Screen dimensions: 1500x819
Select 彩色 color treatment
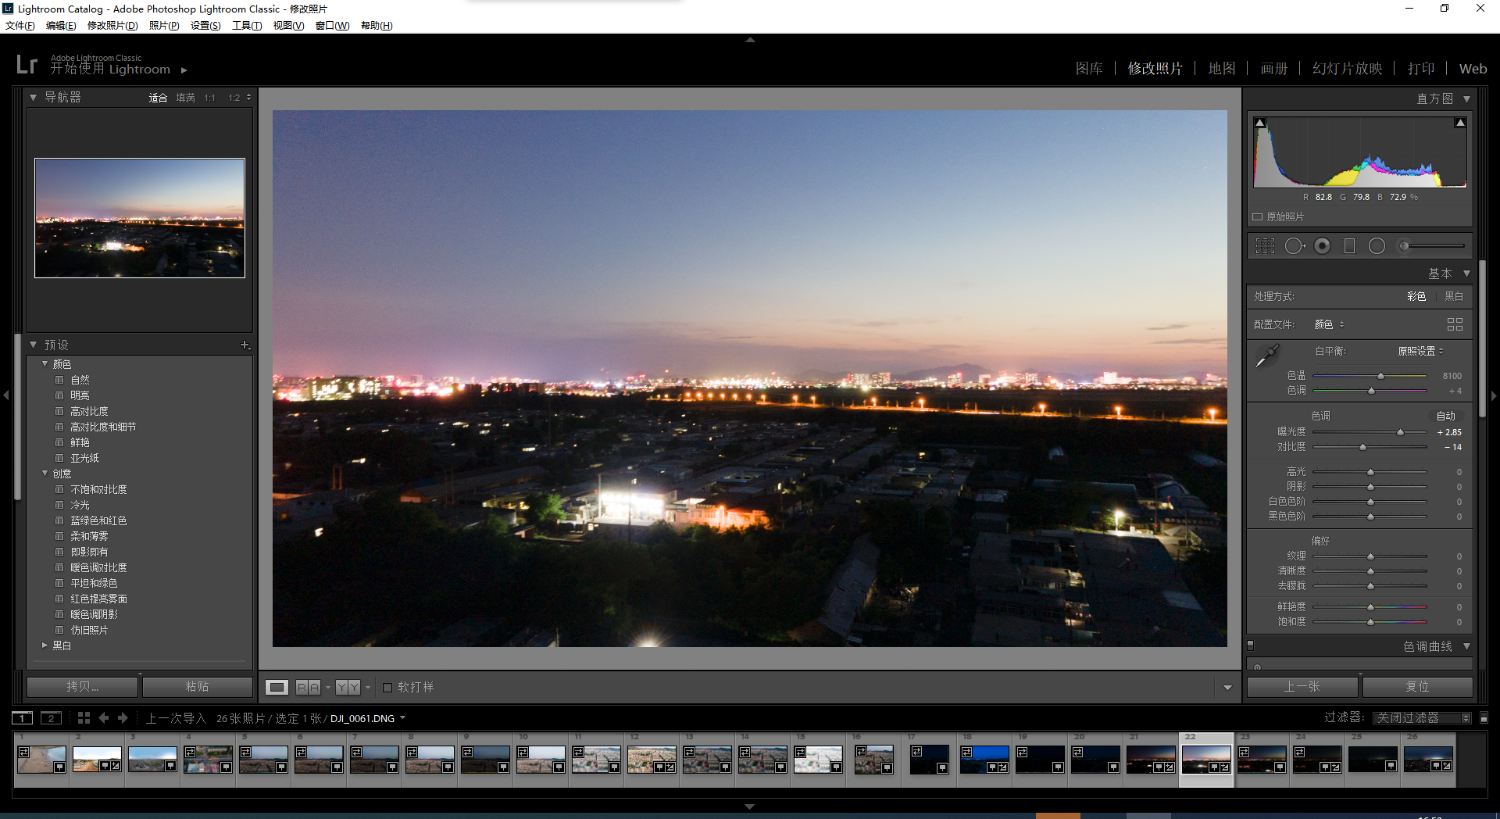point(1416,296)
